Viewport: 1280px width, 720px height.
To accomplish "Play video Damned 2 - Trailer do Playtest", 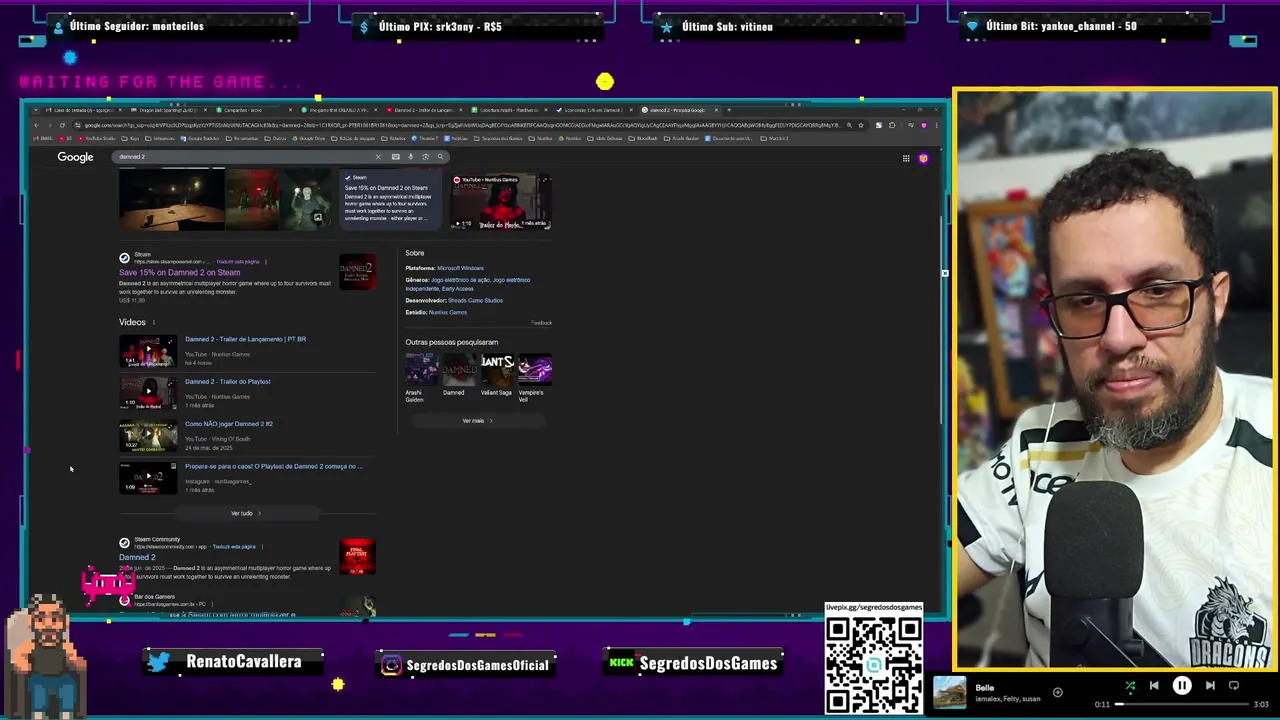I will [x=227, y=381].
